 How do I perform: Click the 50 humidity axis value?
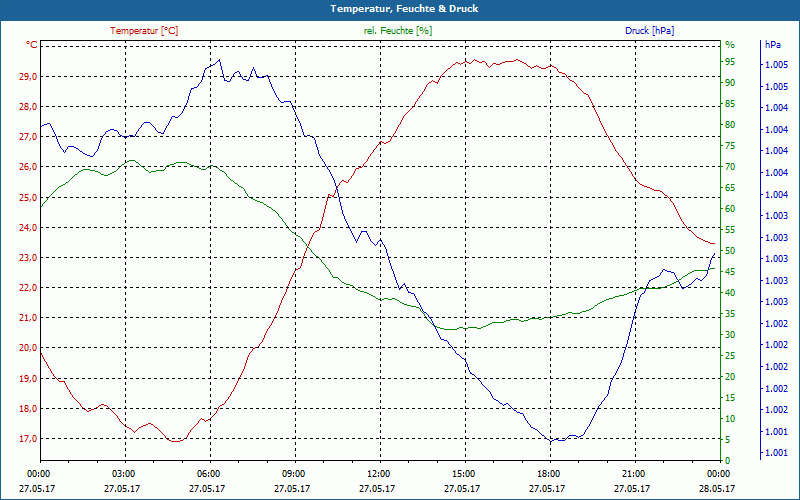click(730, 251)
